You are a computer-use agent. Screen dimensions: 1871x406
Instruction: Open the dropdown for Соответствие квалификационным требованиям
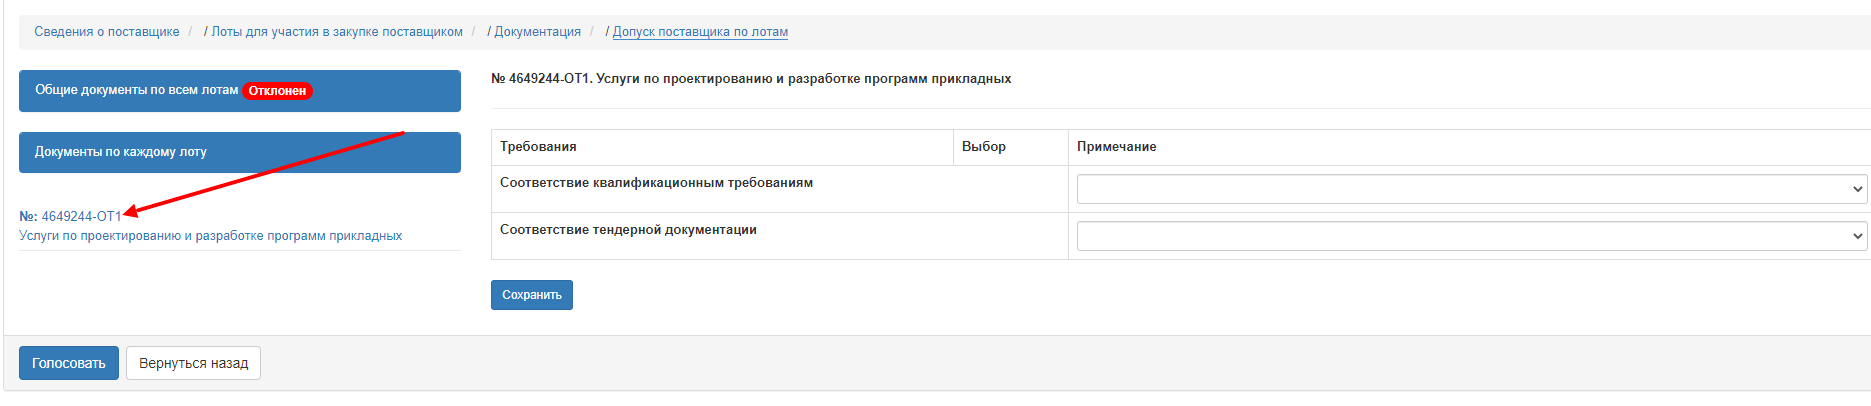point(1472,189)
